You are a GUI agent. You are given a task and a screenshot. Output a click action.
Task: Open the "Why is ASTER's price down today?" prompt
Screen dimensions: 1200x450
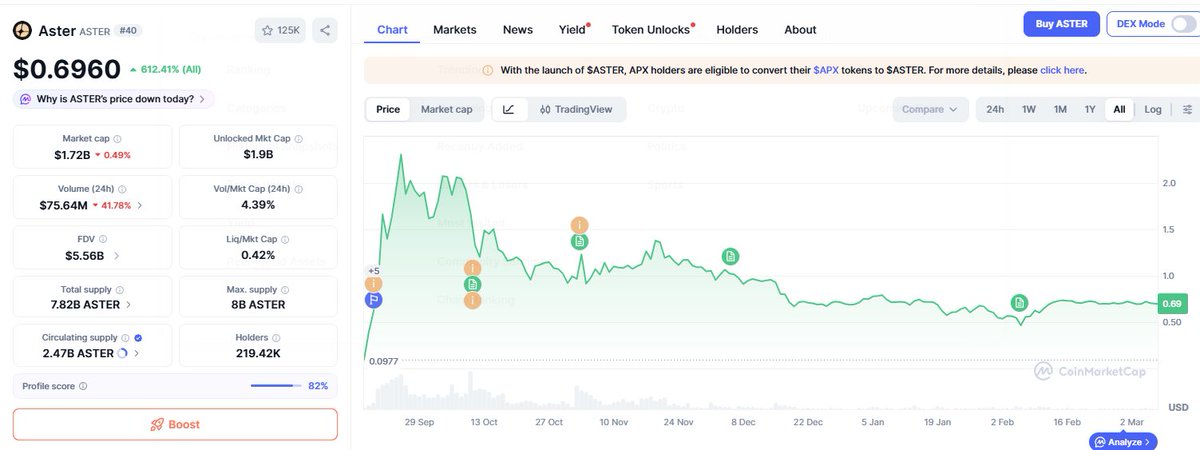pyautogui.click(x=113, y=99)
